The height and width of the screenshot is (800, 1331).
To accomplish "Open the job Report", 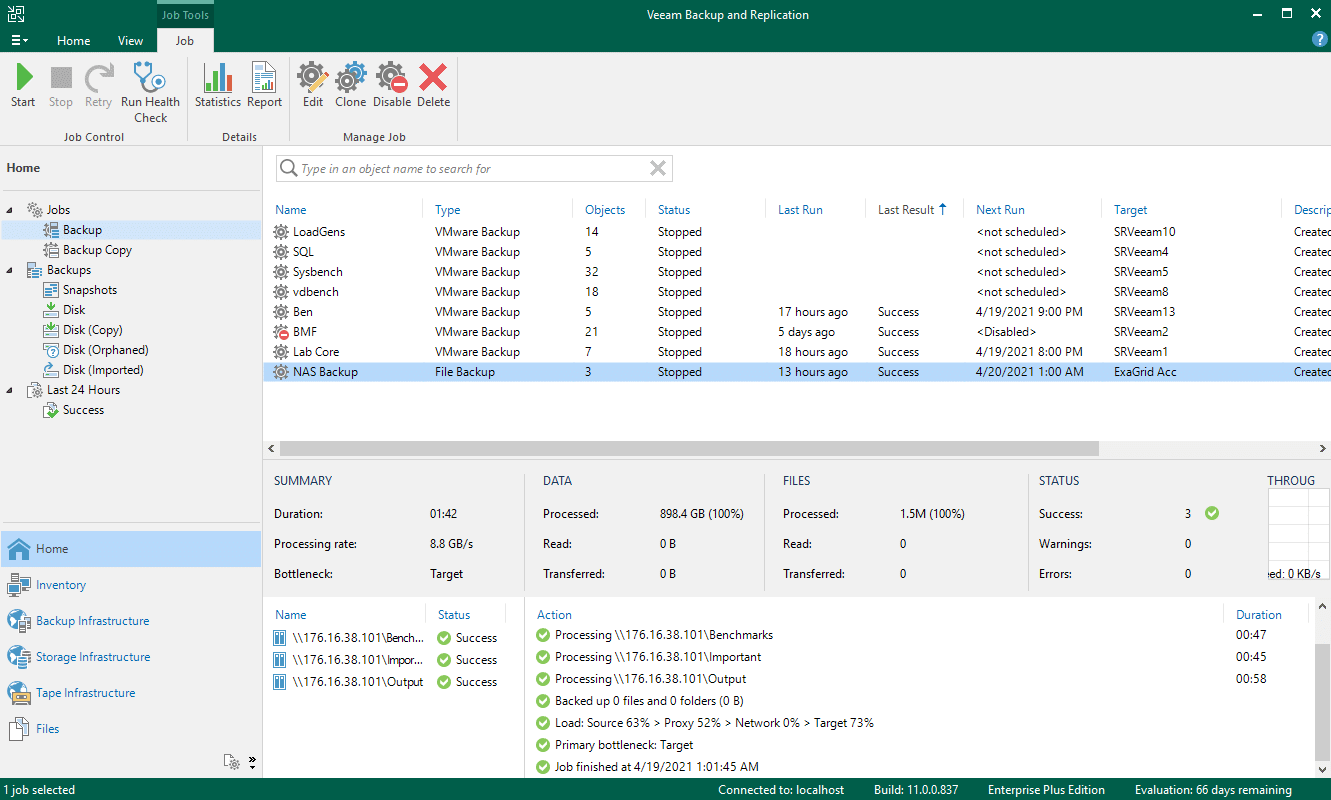I will point(264,86).
